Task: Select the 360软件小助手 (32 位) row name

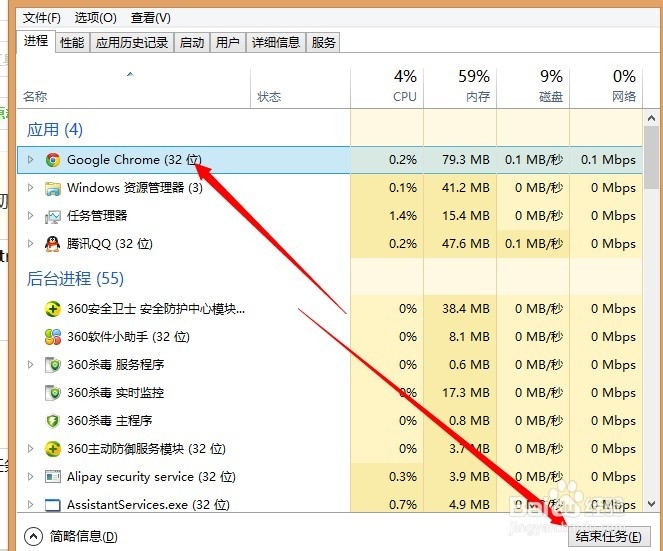Action: point(128,337)
